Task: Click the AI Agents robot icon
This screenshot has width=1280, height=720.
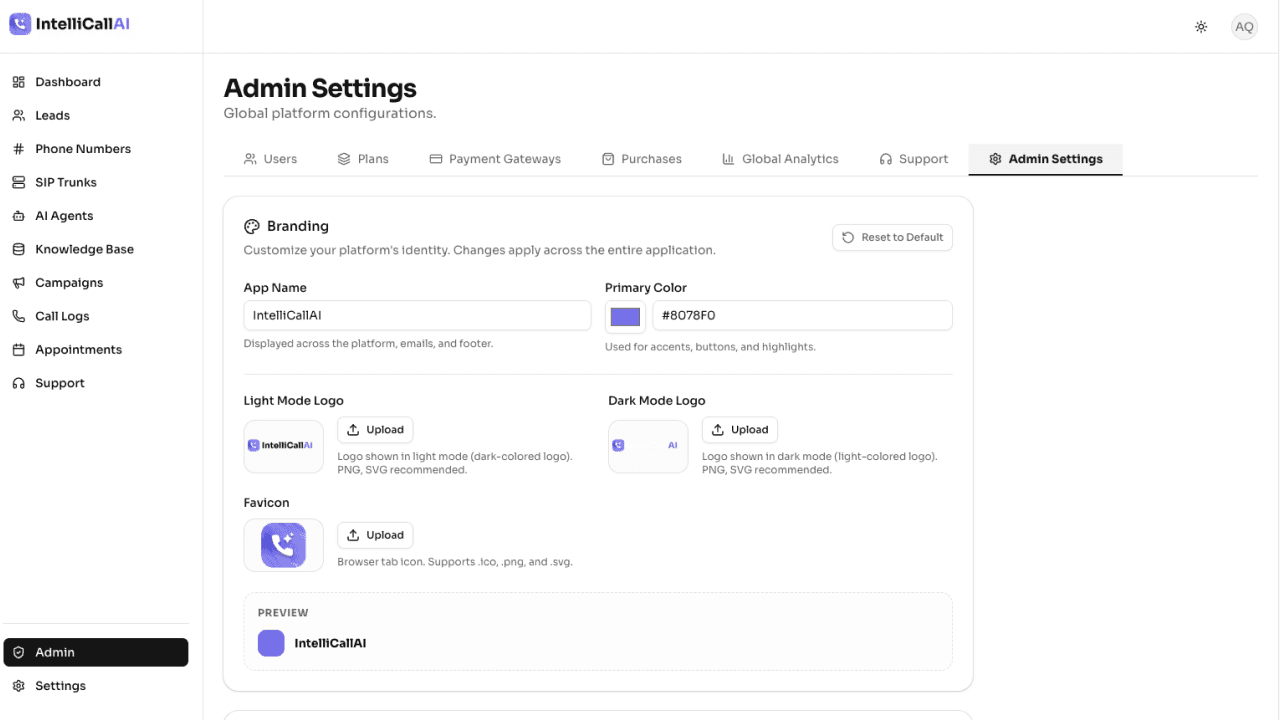Action: coord(18,216)
